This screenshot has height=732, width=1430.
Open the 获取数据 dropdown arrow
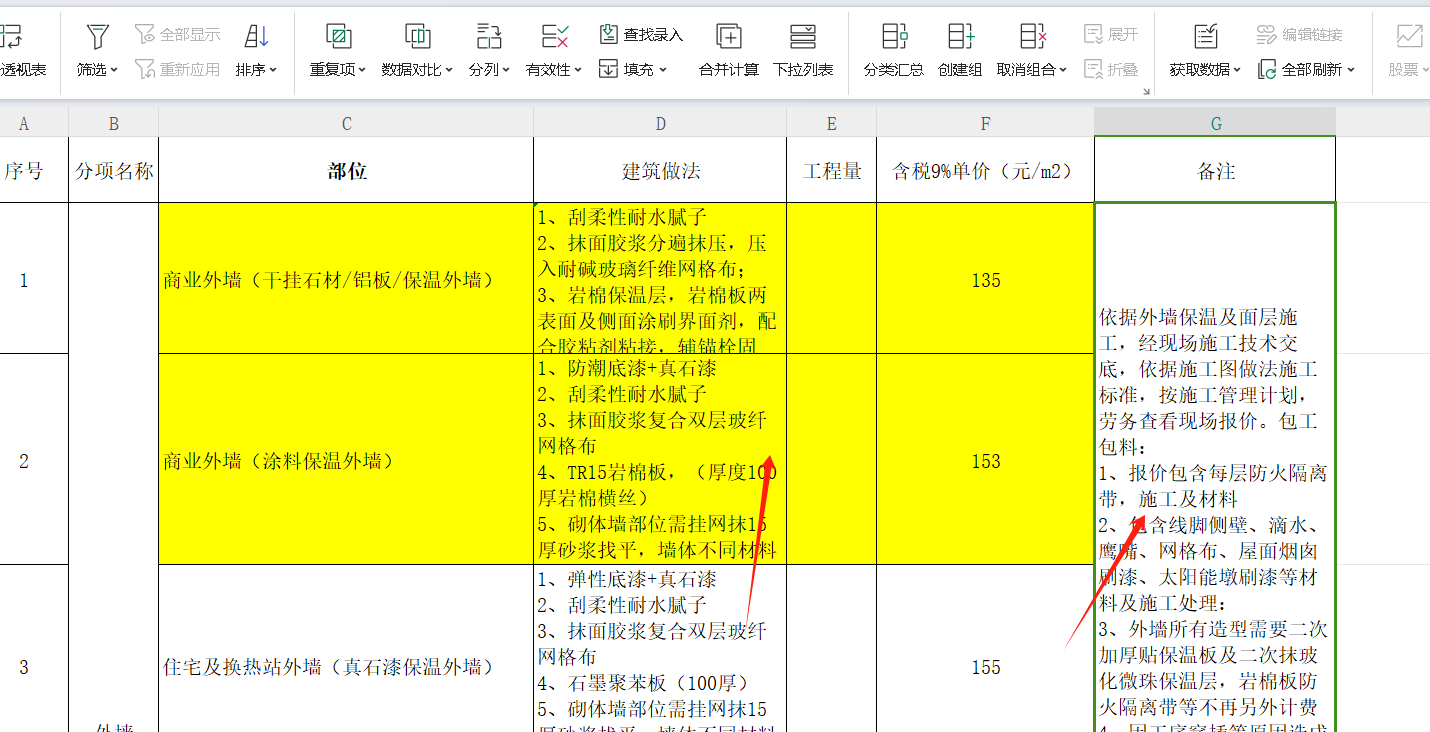[x=1237, y=70]
